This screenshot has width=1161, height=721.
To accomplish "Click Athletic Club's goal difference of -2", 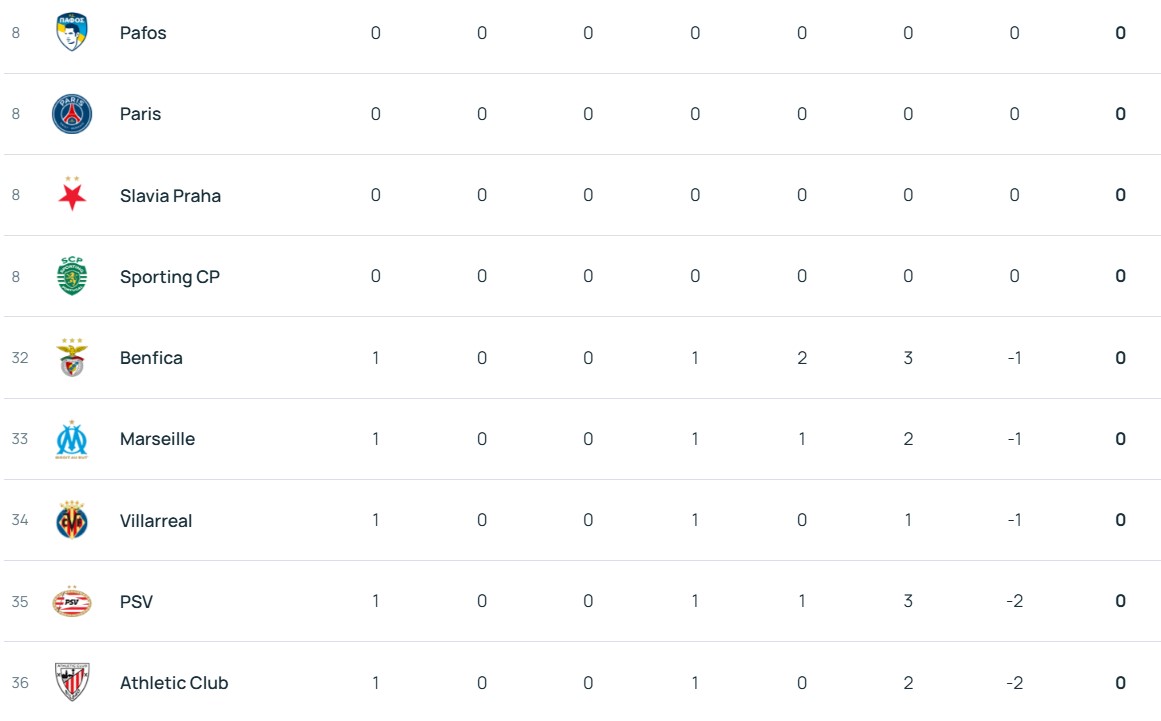I will pyautogui.click(x=1014, y=683).
